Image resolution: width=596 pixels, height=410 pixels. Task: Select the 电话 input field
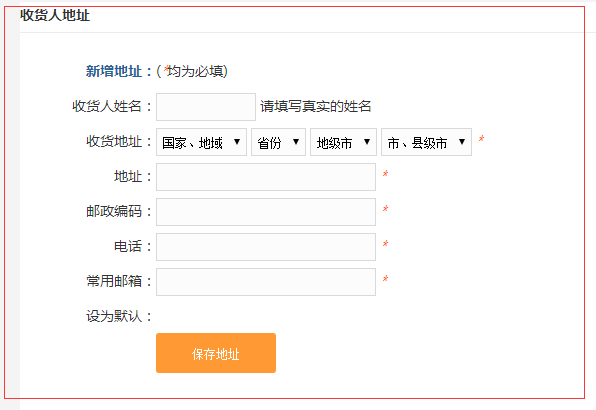[266, 247]
